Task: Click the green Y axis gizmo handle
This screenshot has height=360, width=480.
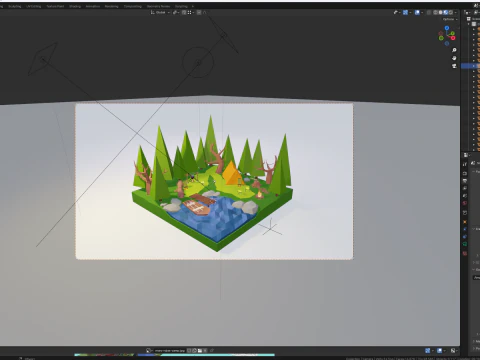Action: pyautogui.click(x=452, y=33)
